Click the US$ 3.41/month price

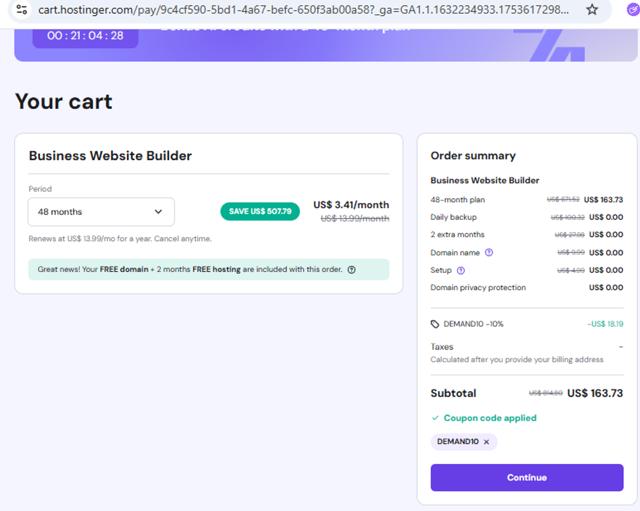tap(351, 205)
